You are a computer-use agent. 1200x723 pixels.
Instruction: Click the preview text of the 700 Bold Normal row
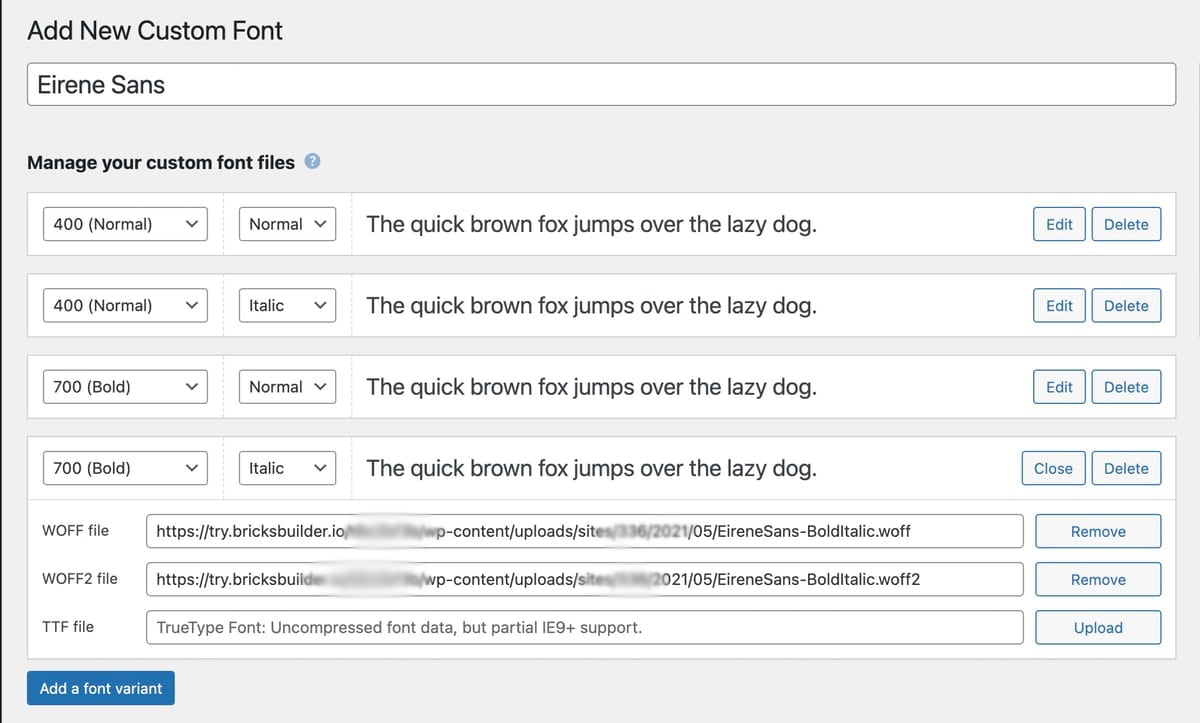tap(591, 386)
